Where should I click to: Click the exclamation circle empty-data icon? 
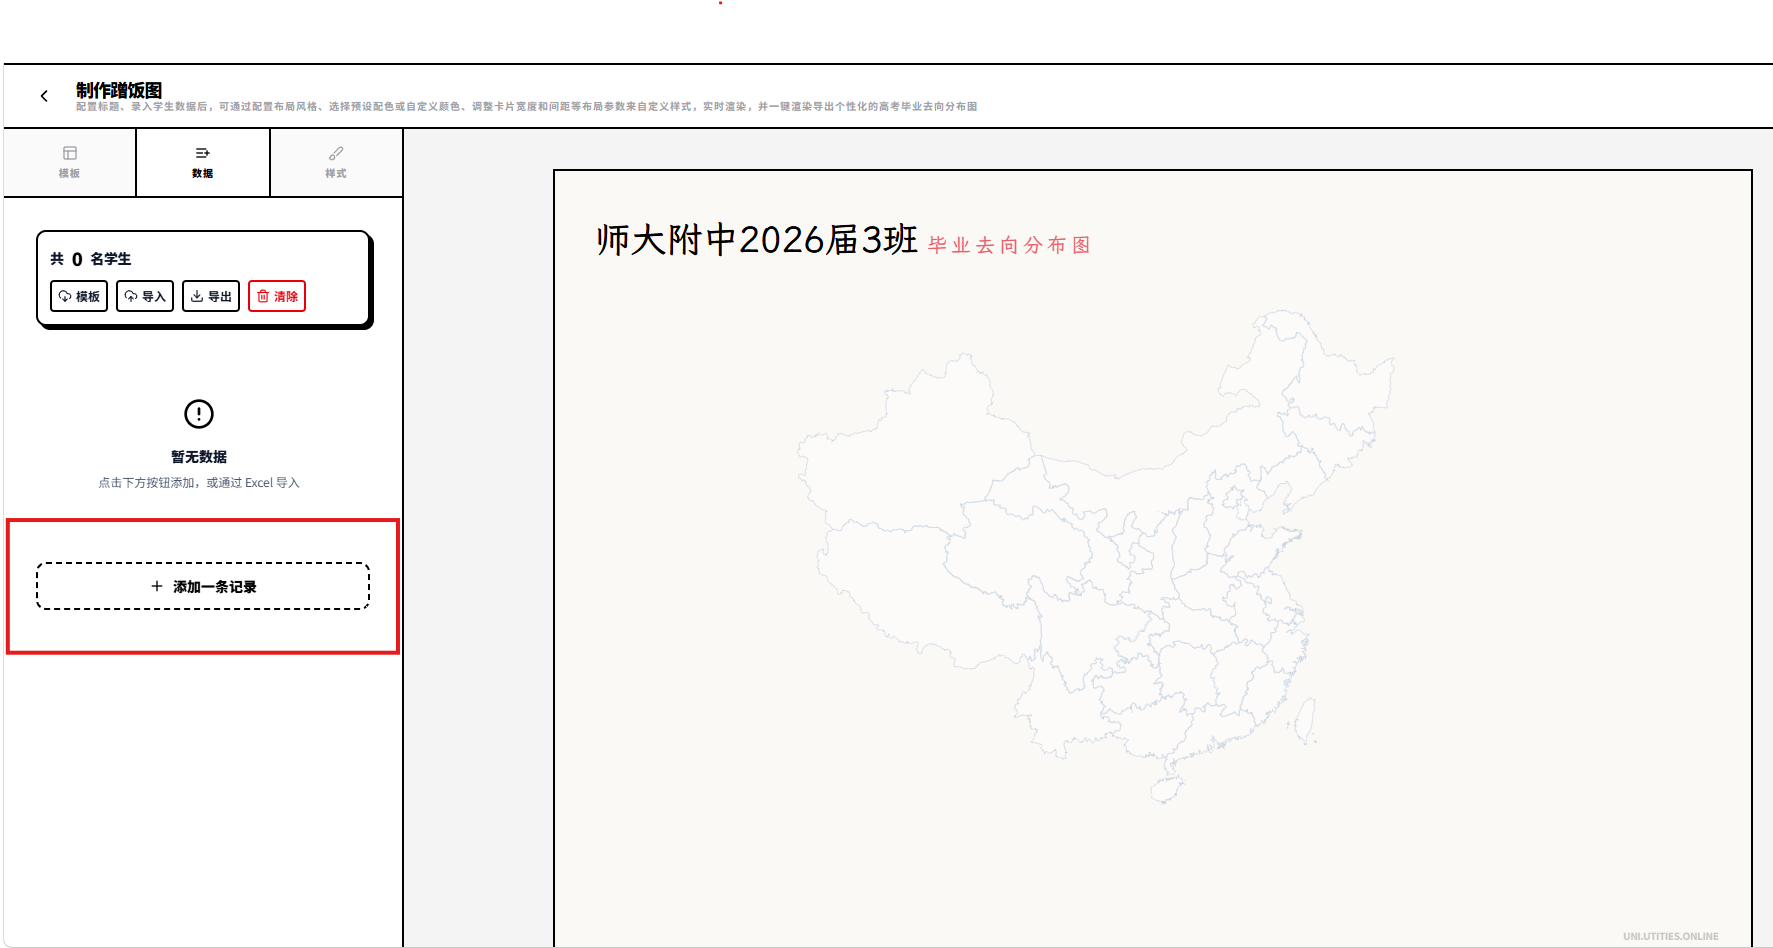tap(199, 413)
